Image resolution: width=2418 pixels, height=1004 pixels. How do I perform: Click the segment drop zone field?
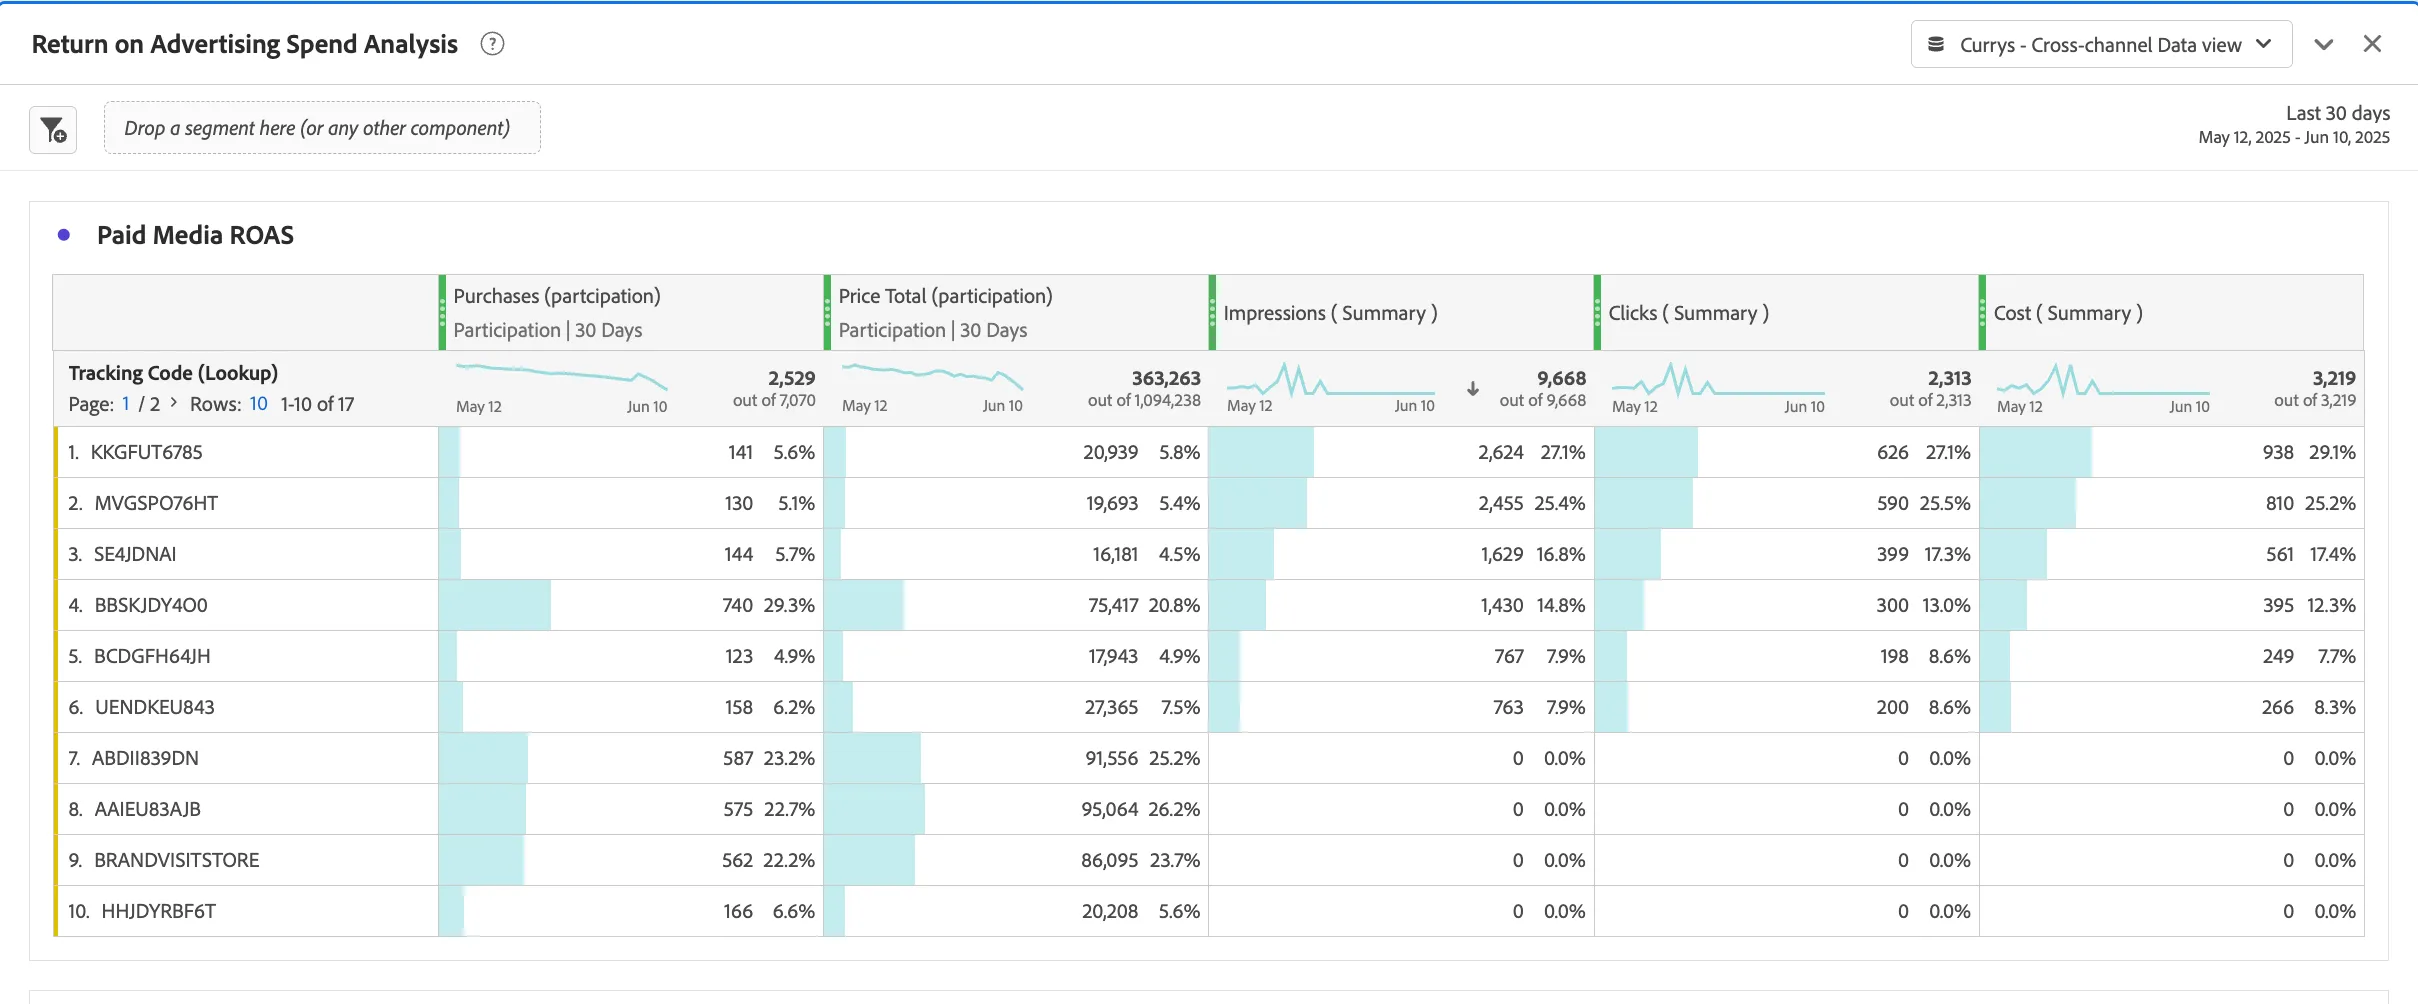(322, 128)
